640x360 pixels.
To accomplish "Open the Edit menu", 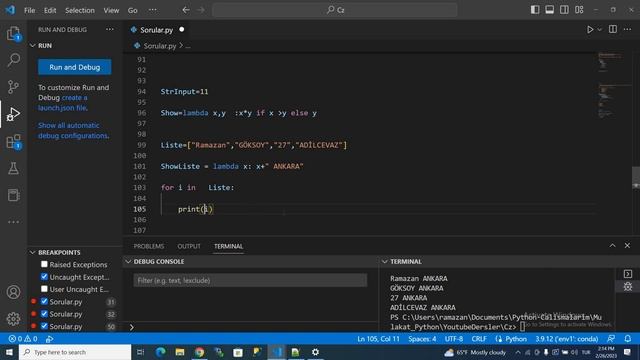I will [x=50, y=10].
